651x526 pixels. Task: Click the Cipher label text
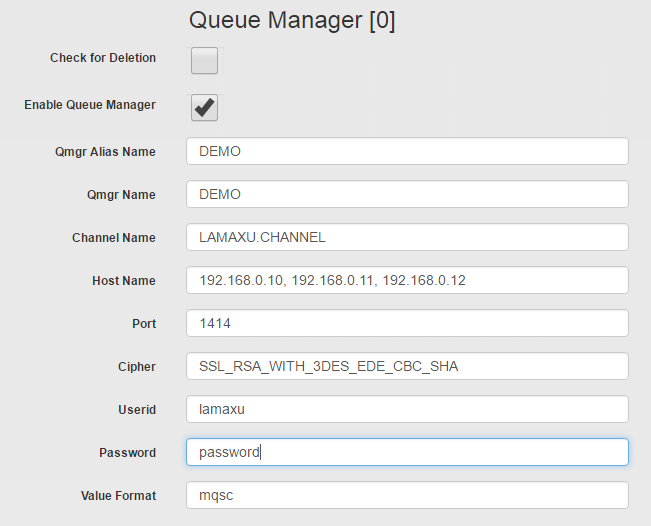click(x=137, y=367)
